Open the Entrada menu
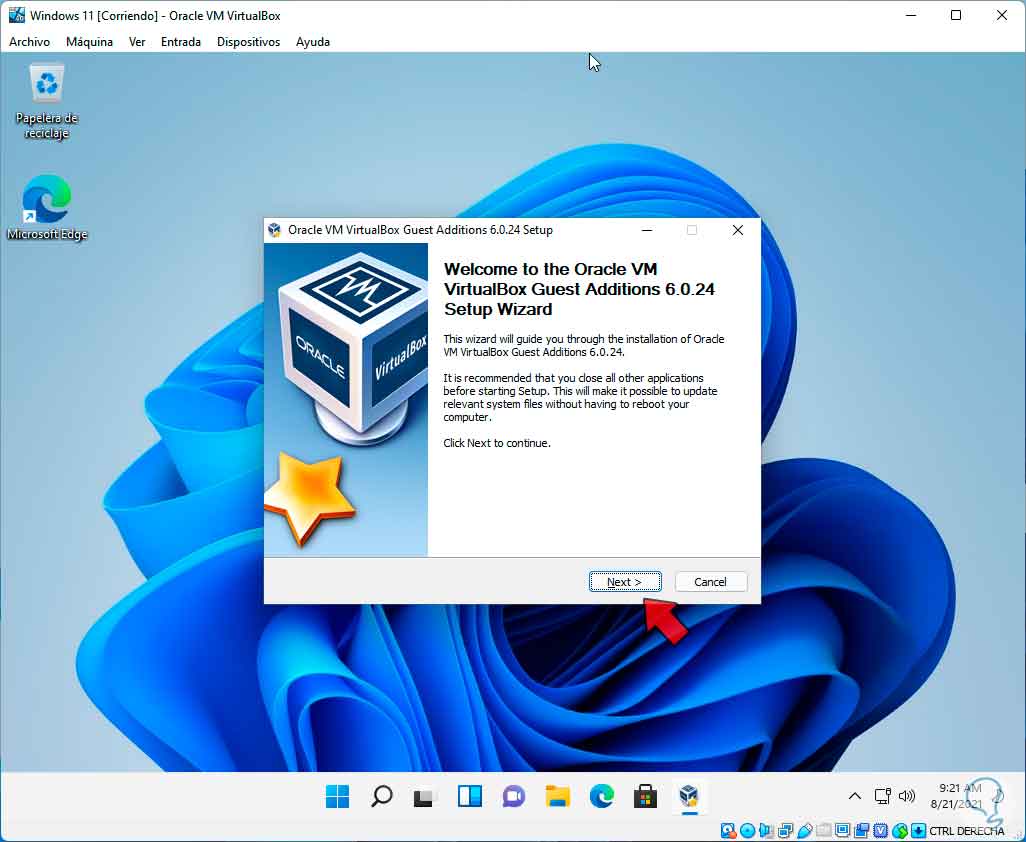The height and width of the screenshot is (842, 1026). pos(181,42)
